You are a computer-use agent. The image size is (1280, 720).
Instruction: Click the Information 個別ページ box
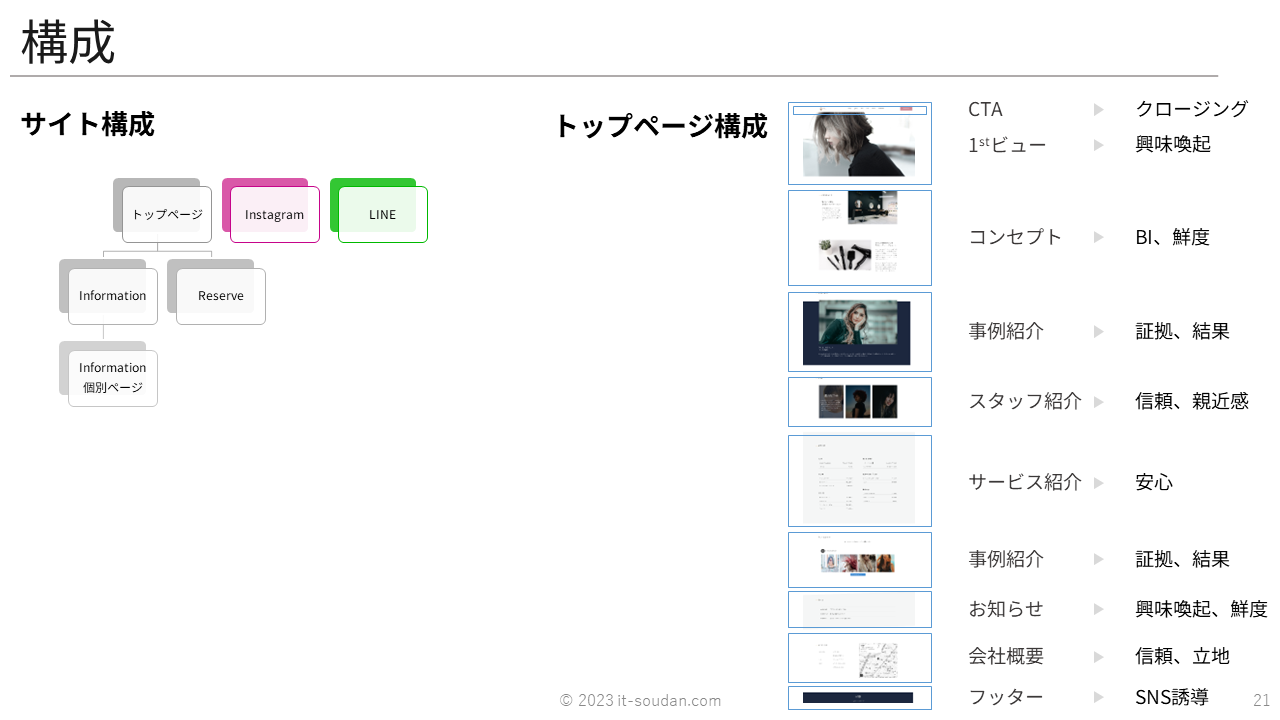click(113, 378)
